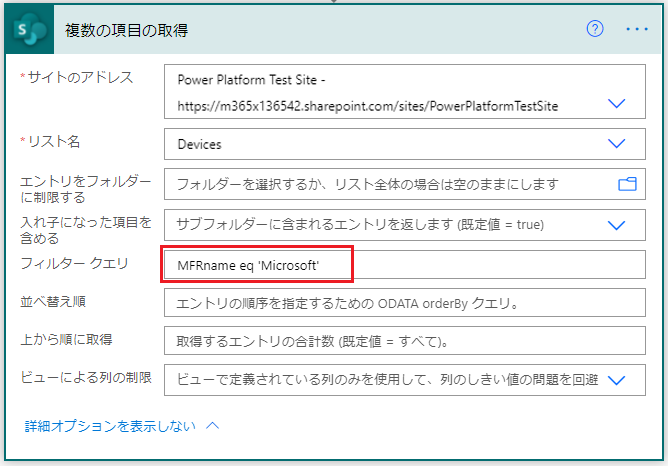Click the 入れ子になった項目を含める label

tap(86, 230)
